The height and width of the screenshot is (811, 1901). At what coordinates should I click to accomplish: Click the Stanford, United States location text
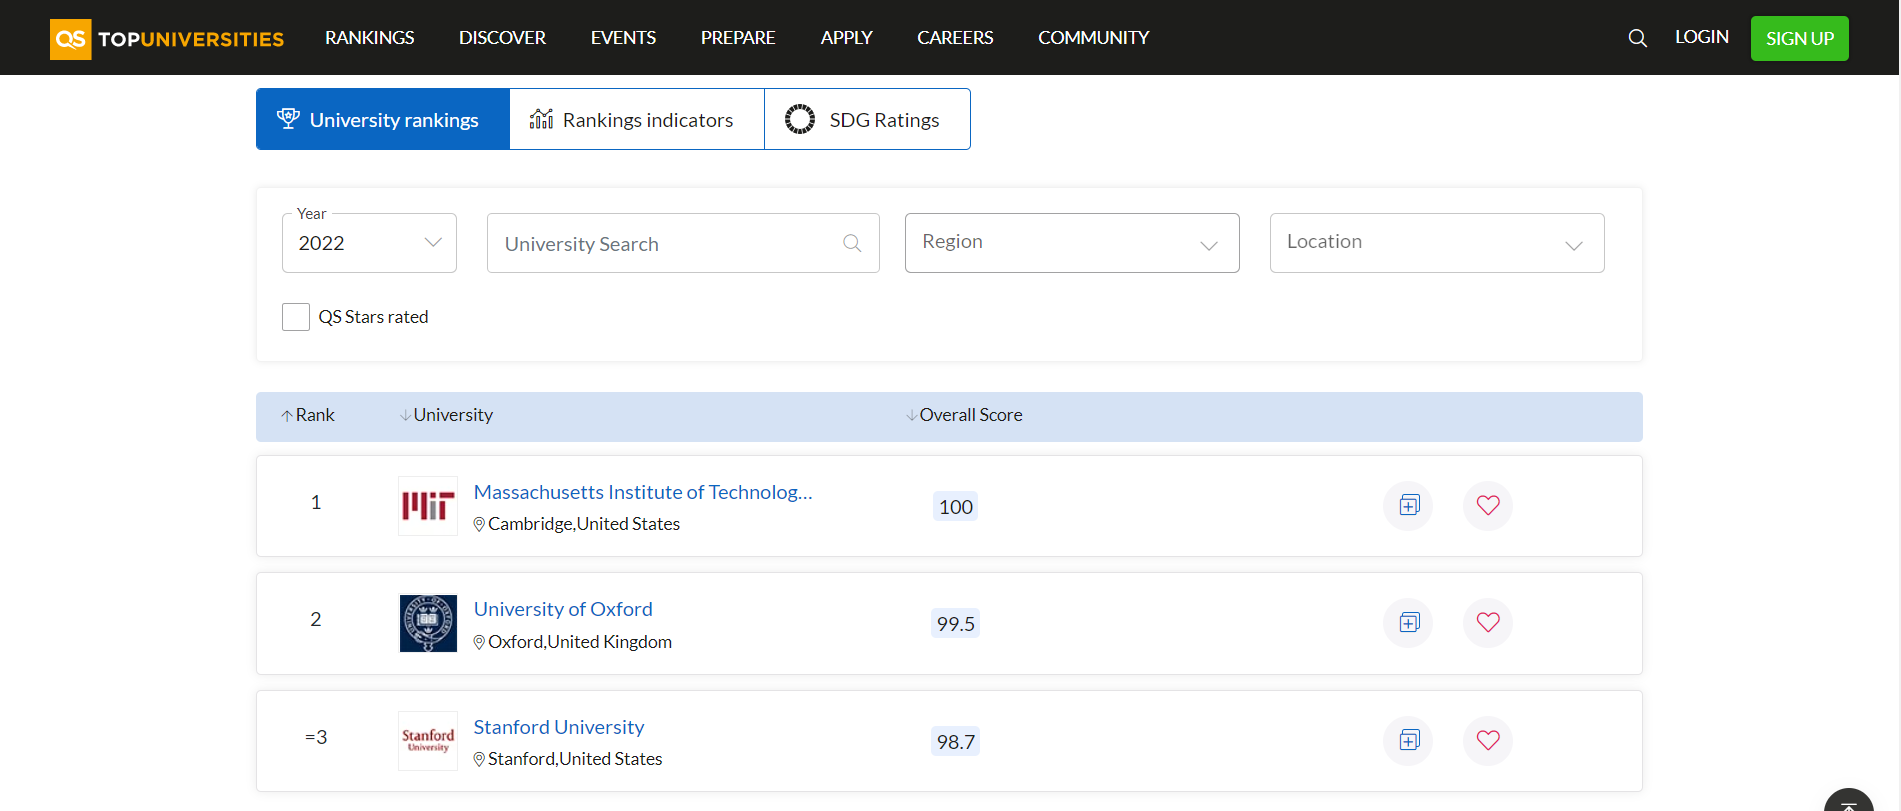pos(575,759)
